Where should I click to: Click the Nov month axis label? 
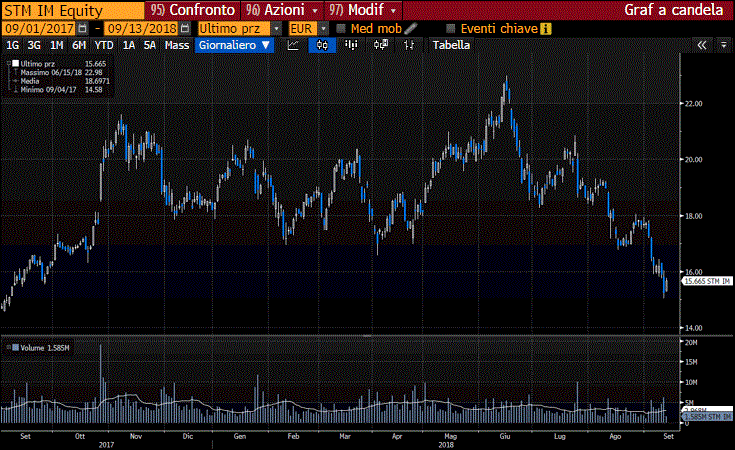point(135,436)
